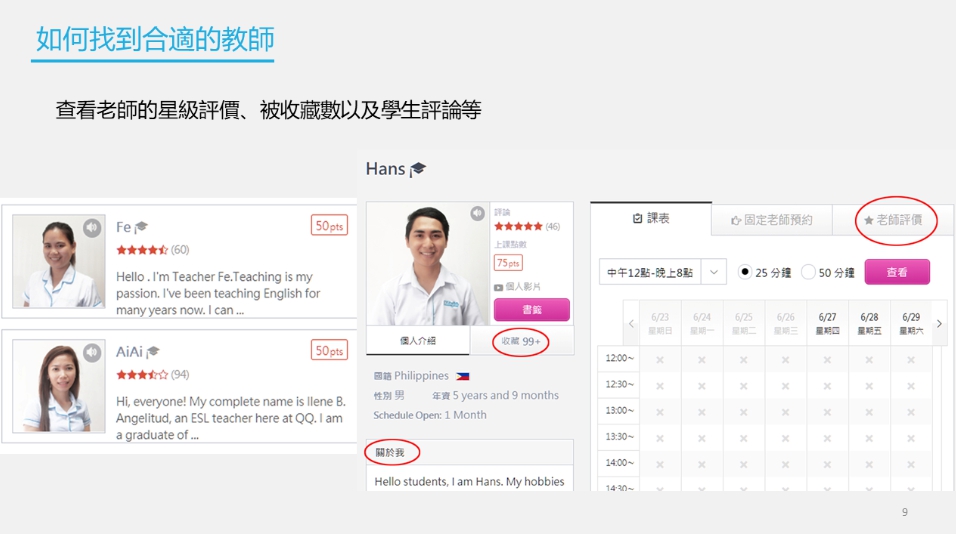The width and height of the screenshot is (956, 534).
Task: Open the 課表 schedule tab
Action: (651, 219)
